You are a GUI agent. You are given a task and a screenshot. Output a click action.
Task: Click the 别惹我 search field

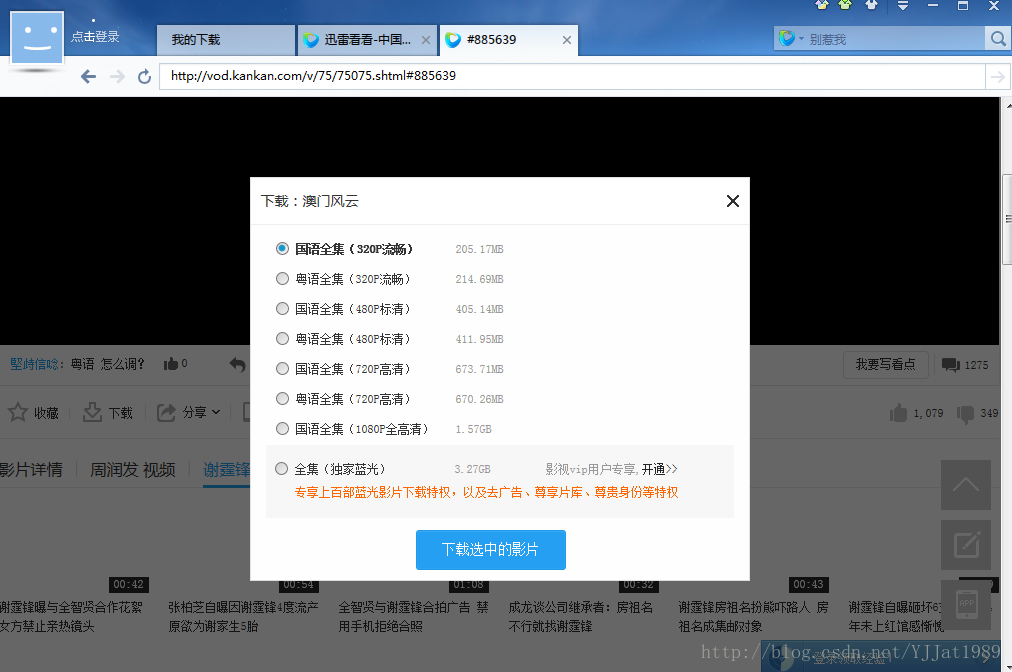point(894,39)
